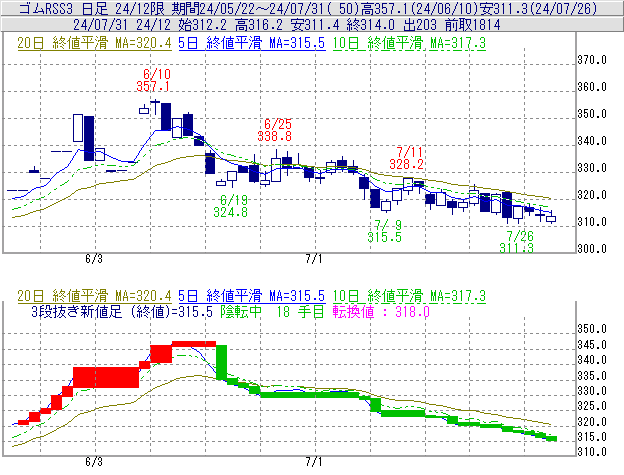624x475 pixels.
Task: Click the 7/1 date on the lower chart axis
Action: 314,462
